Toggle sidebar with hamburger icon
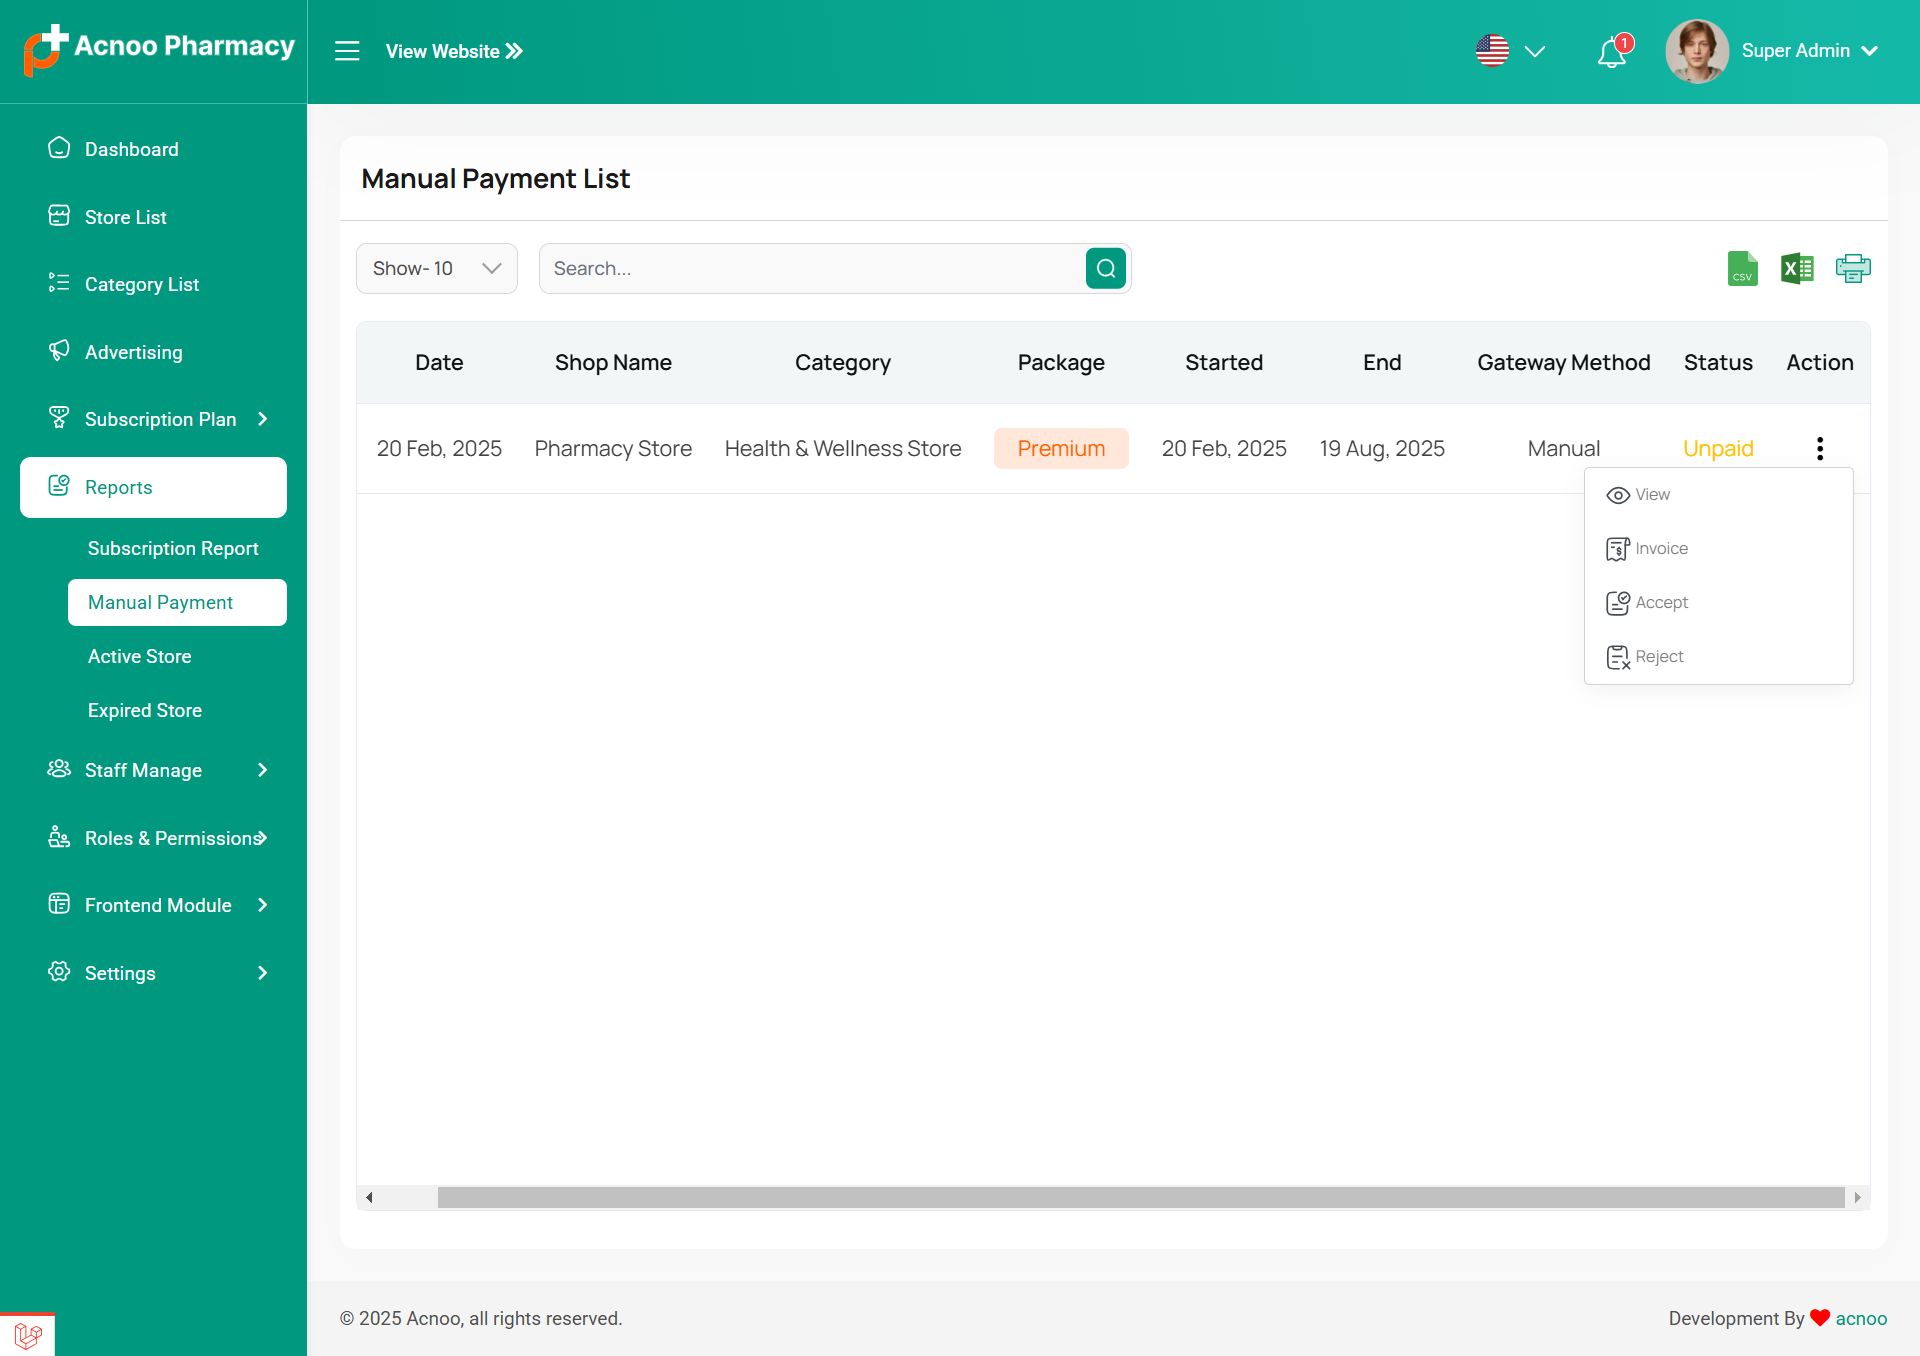The width and height of the screenshot is (1920, 1356). pyautogui.click(x=347, y=51)
